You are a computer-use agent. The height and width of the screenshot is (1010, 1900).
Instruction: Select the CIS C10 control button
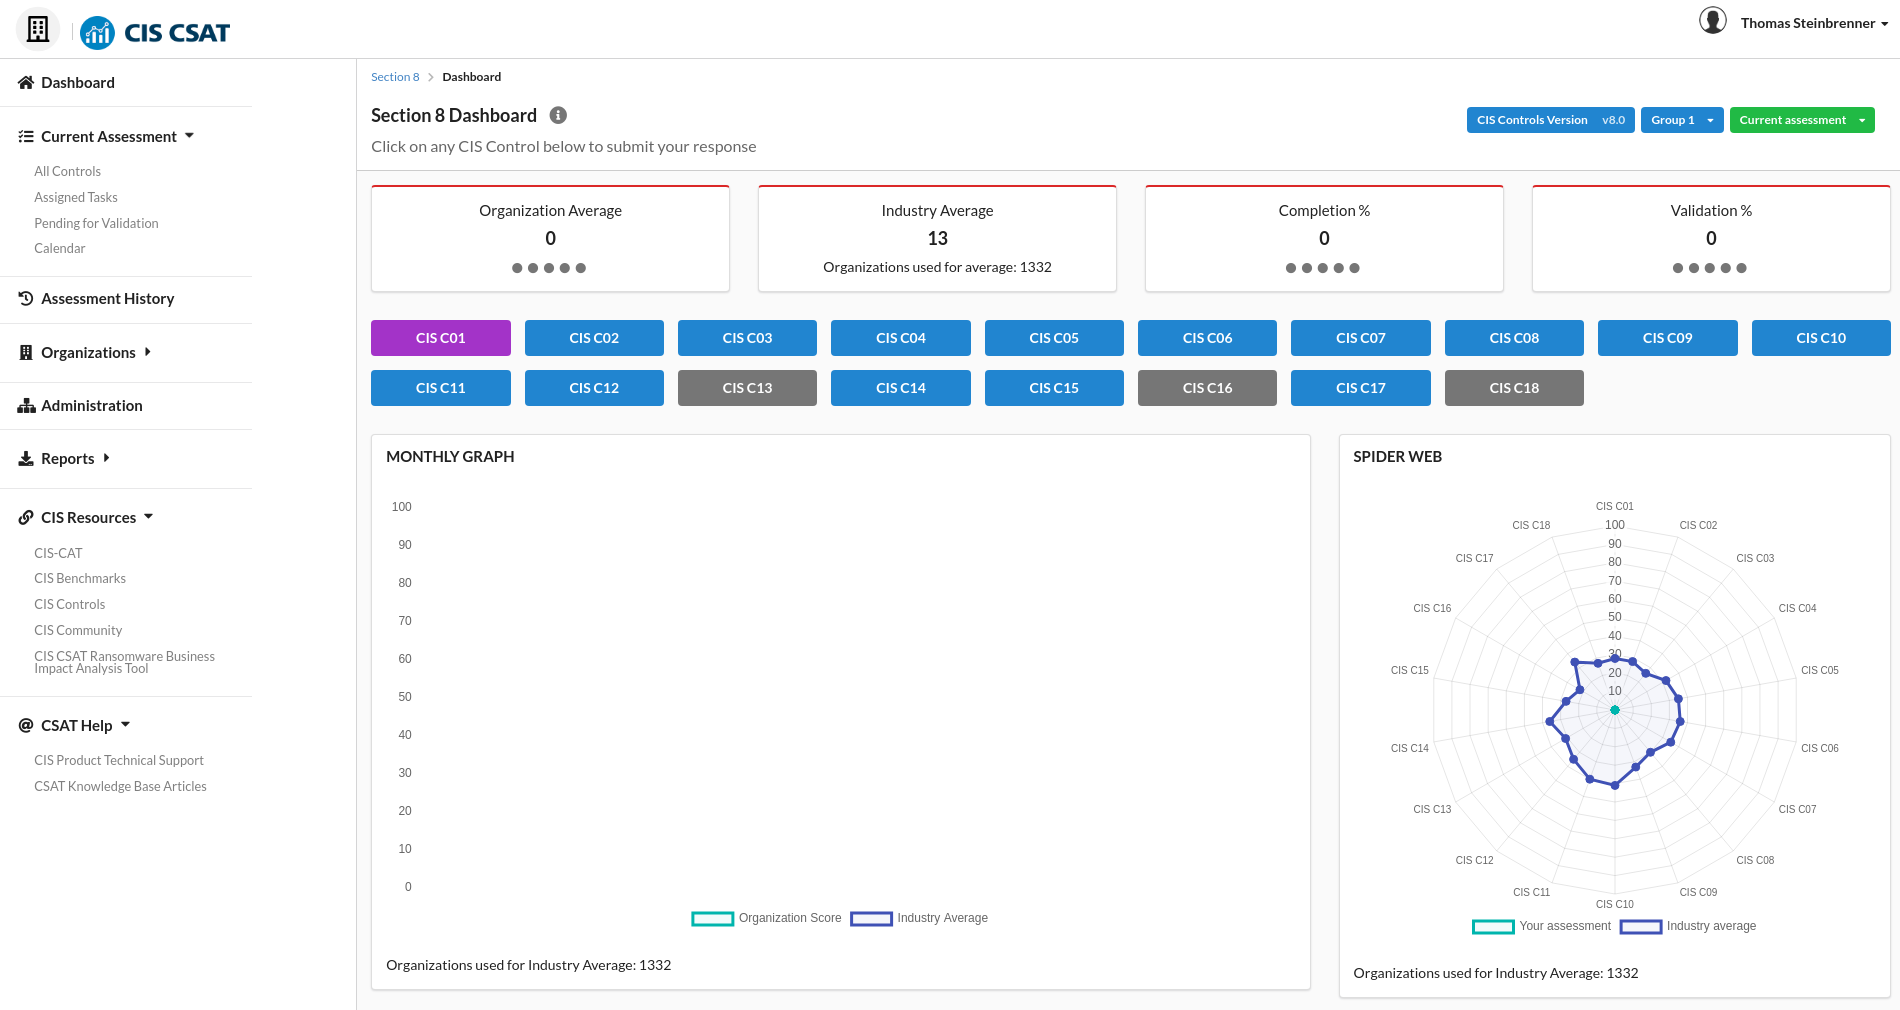click(1821, 338)
